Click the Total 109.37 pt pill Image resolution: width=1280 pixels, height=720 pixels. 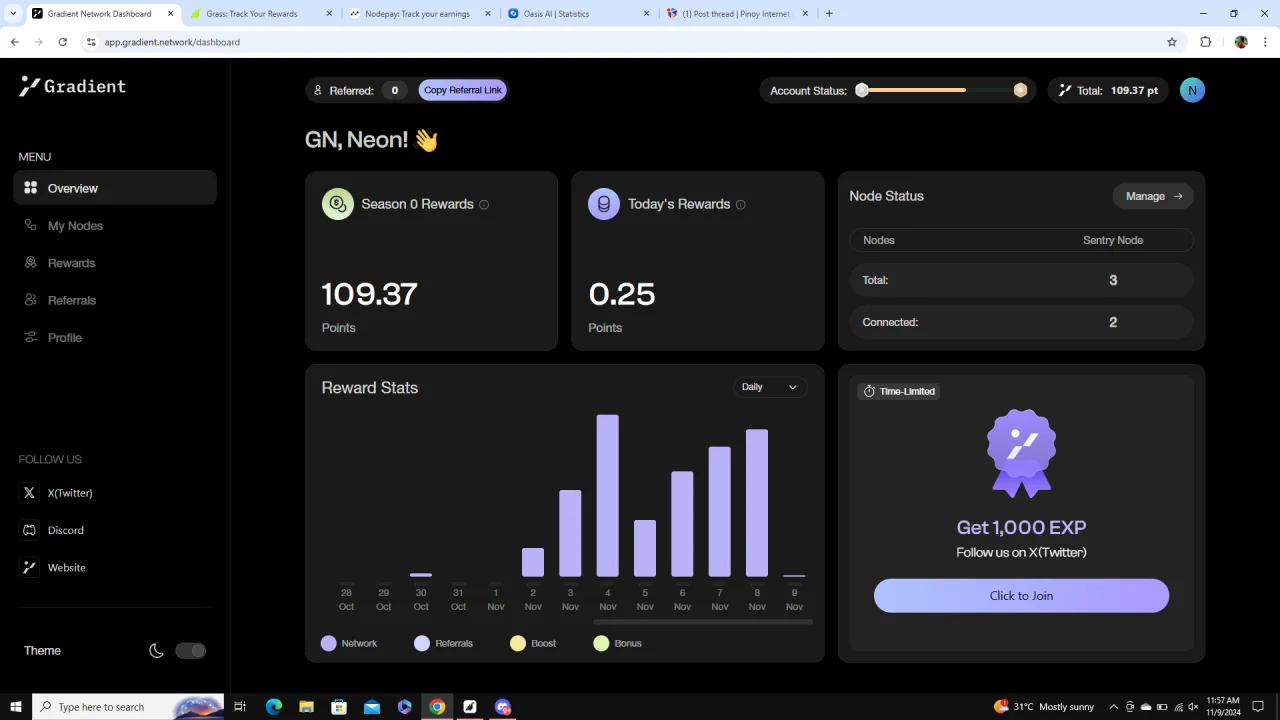(1108, 90)
